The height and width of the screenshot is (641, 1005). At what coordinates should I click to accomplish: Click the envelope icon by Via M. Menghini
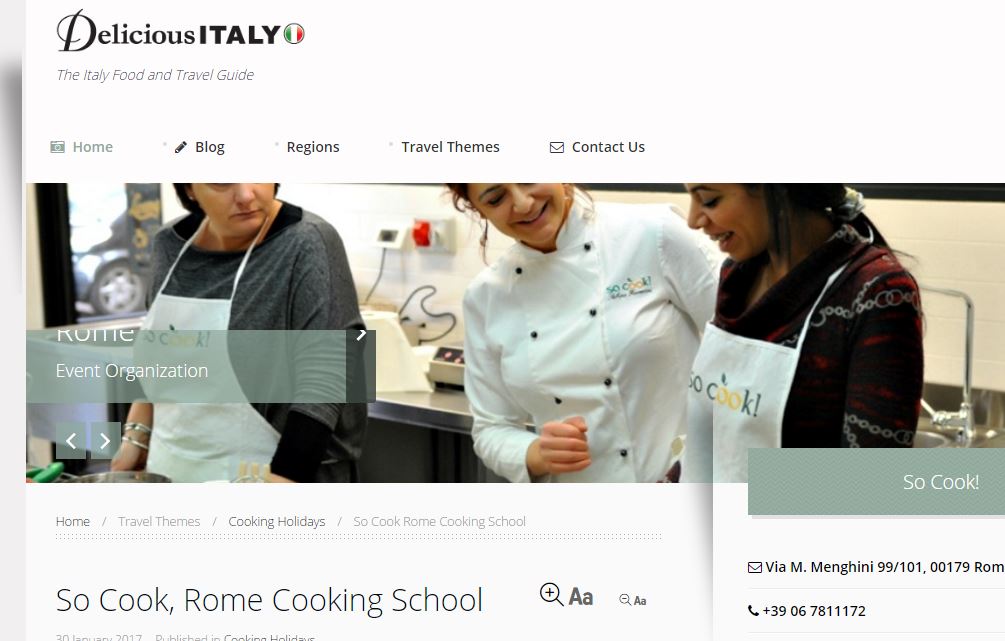pos(755,567)
